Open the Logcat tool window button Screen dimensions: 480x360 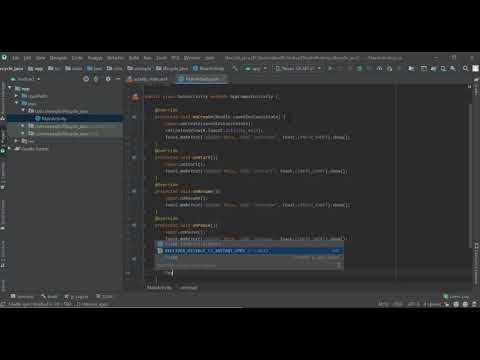point(76,296)
